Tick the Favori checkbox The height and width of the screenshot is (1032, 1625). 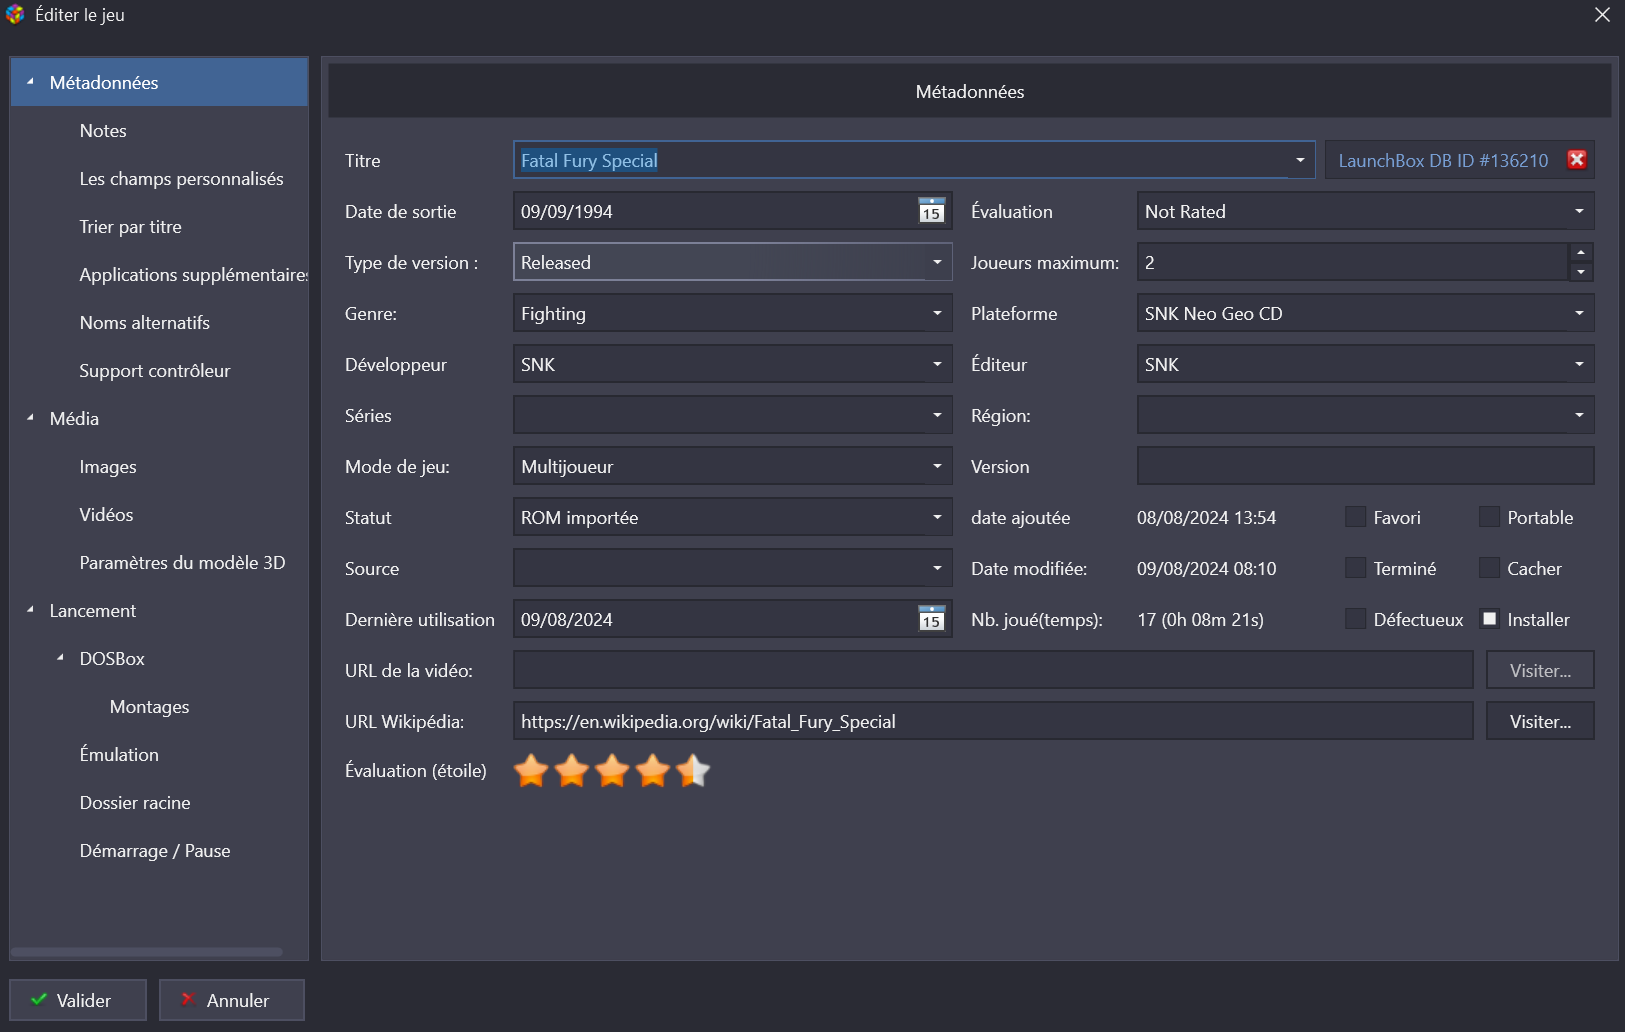click(x=1355, y=517)
